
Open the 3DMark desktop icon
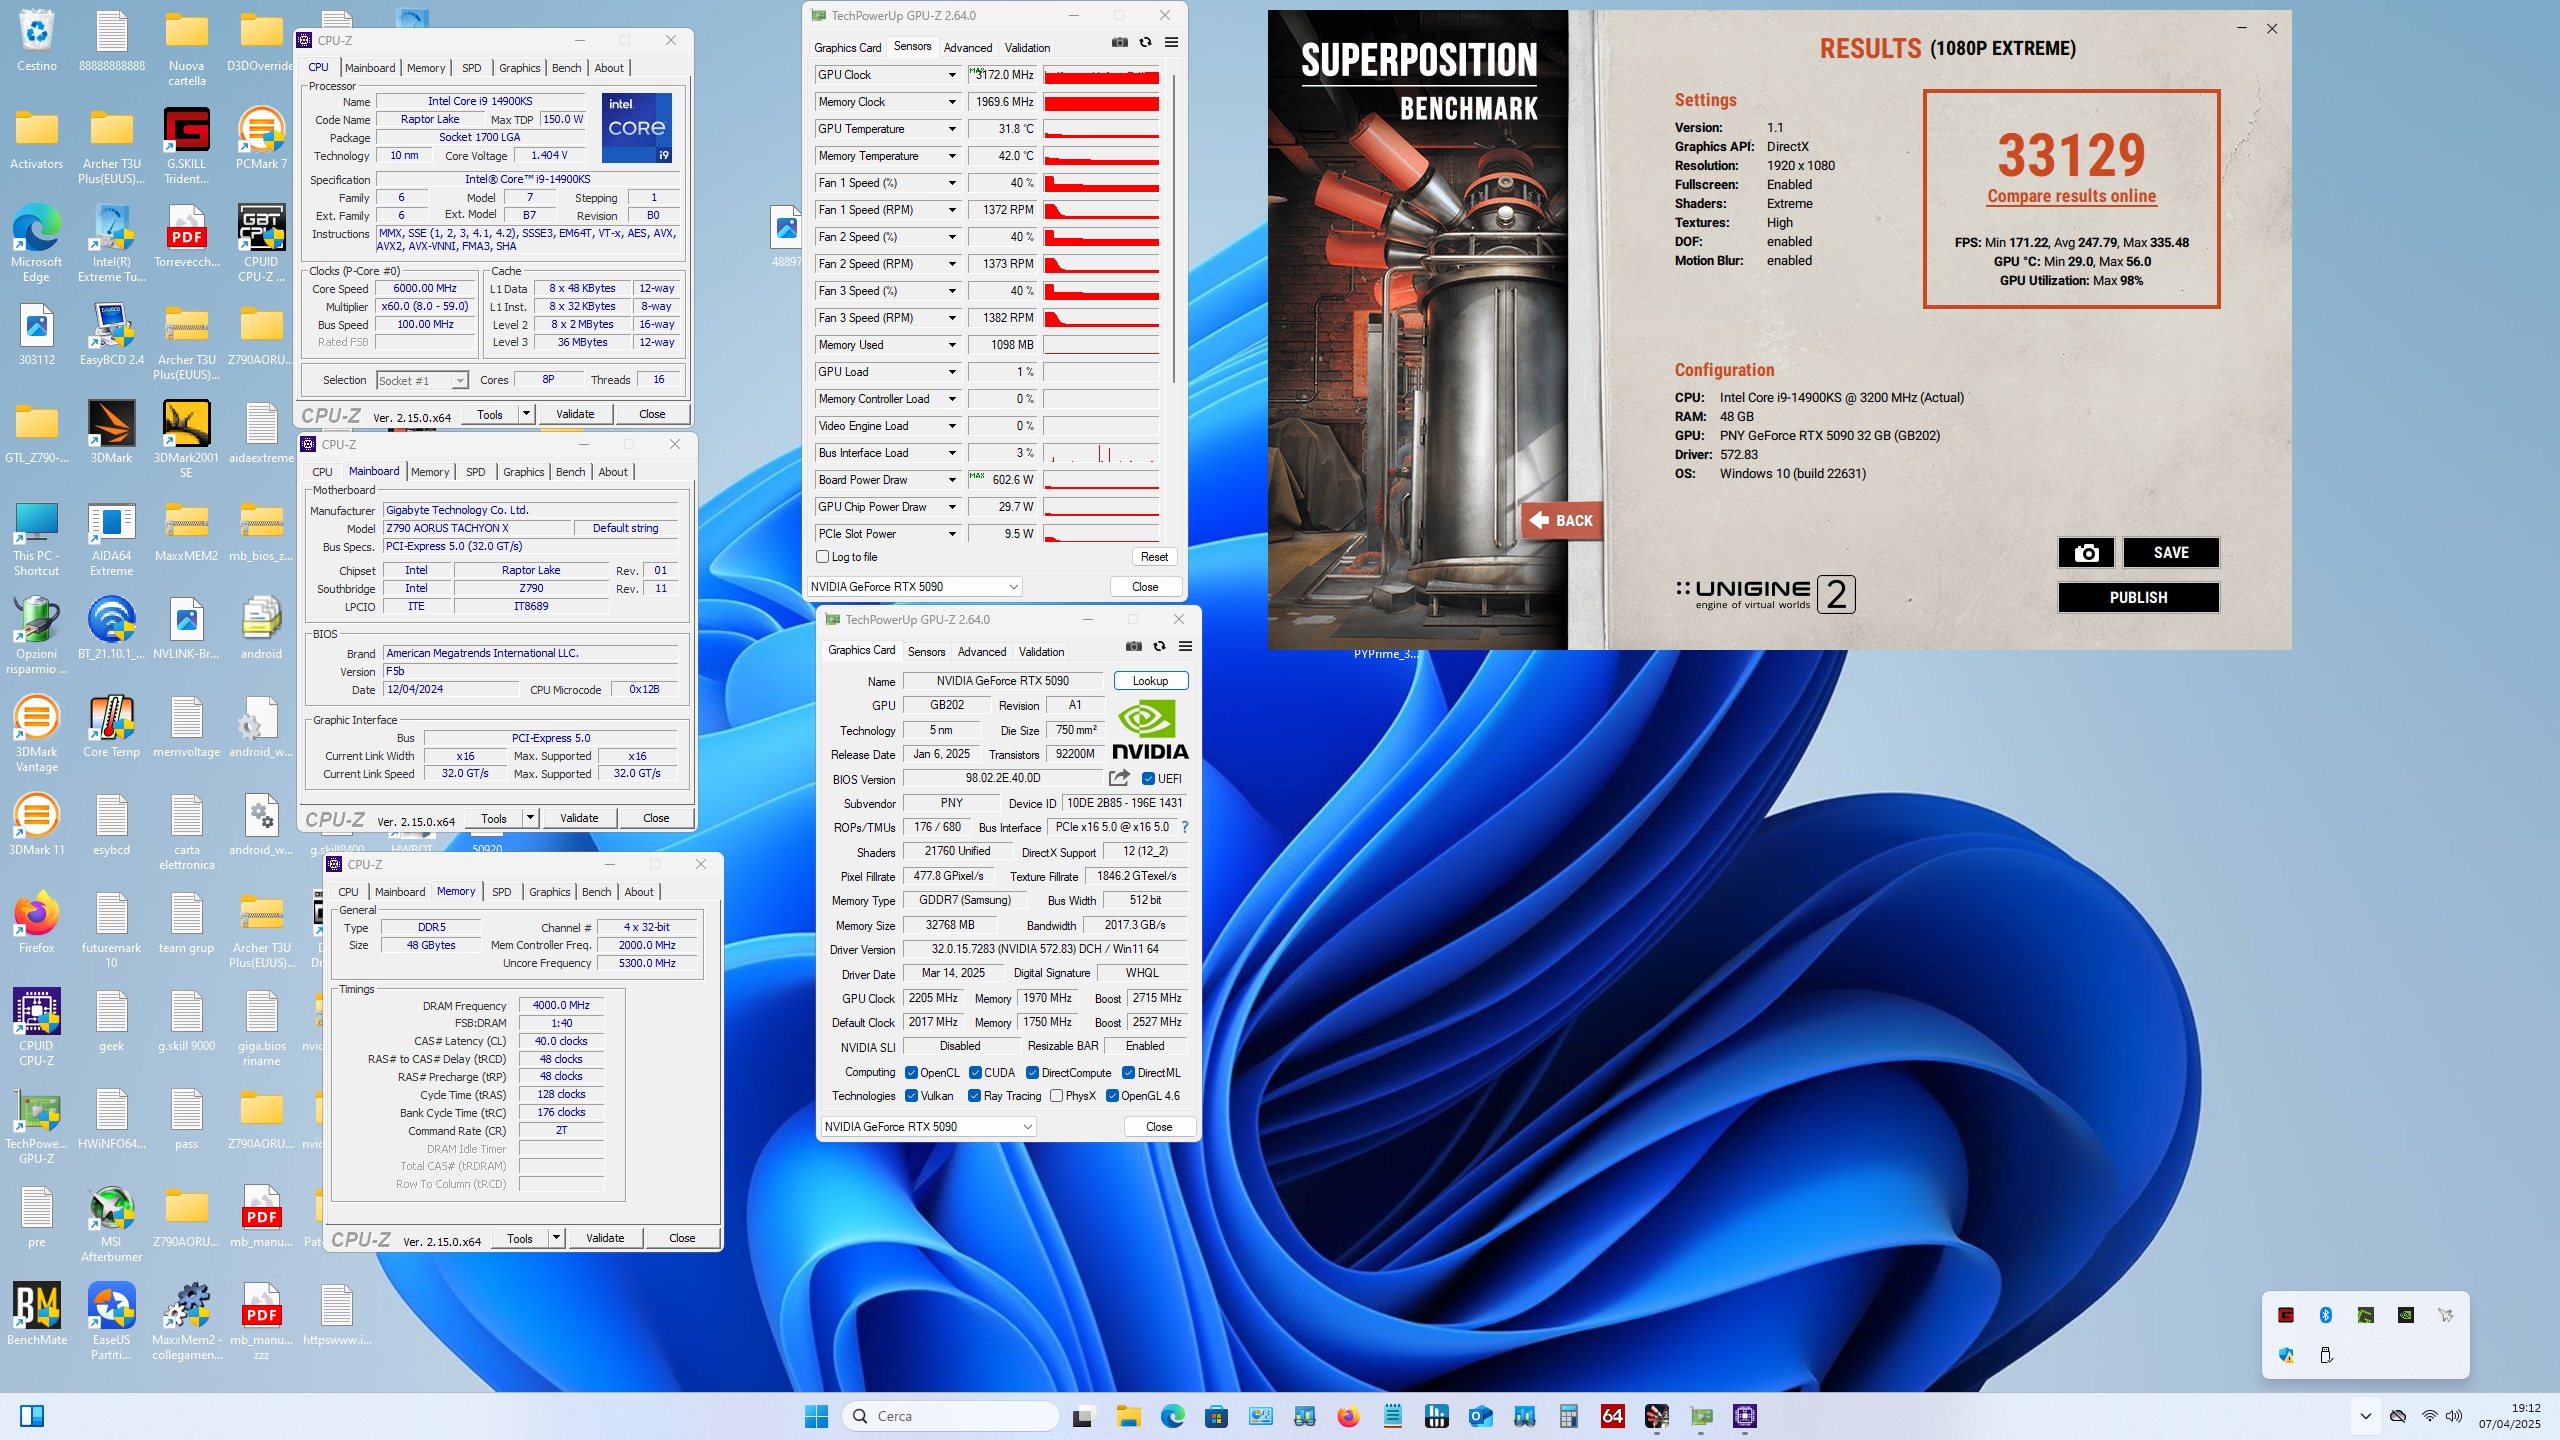coord(112,432)
